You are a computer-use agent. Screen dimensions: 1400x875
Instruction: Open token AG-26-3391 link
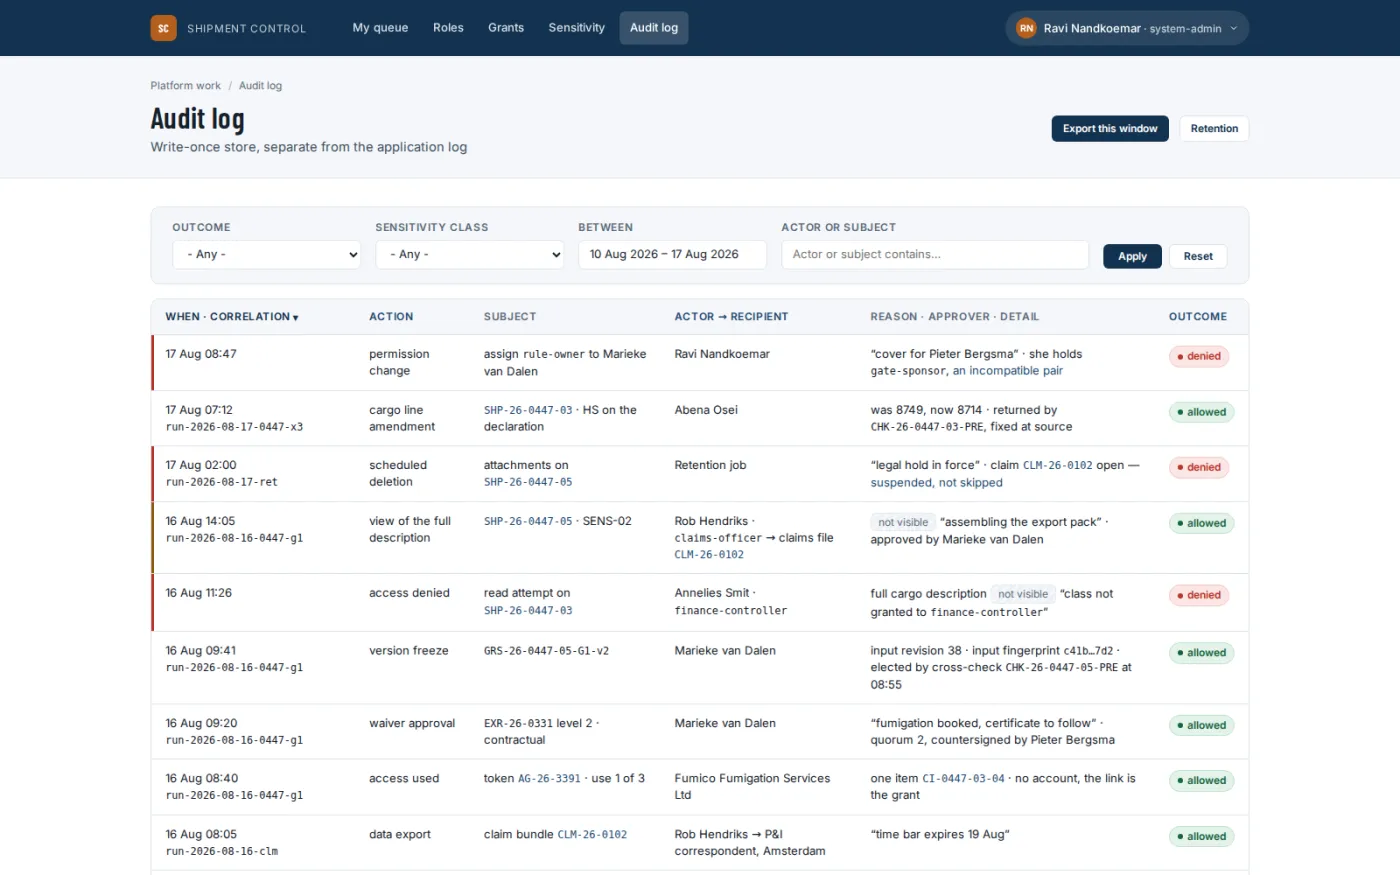coord(549,779)
